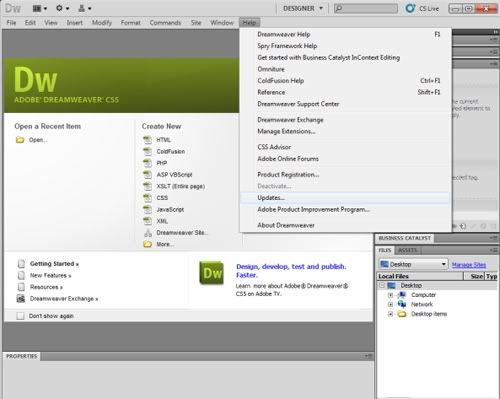Expand the Desktop items tree node
Viewport: 500px width, 399px height.
(x=390, y=314)
